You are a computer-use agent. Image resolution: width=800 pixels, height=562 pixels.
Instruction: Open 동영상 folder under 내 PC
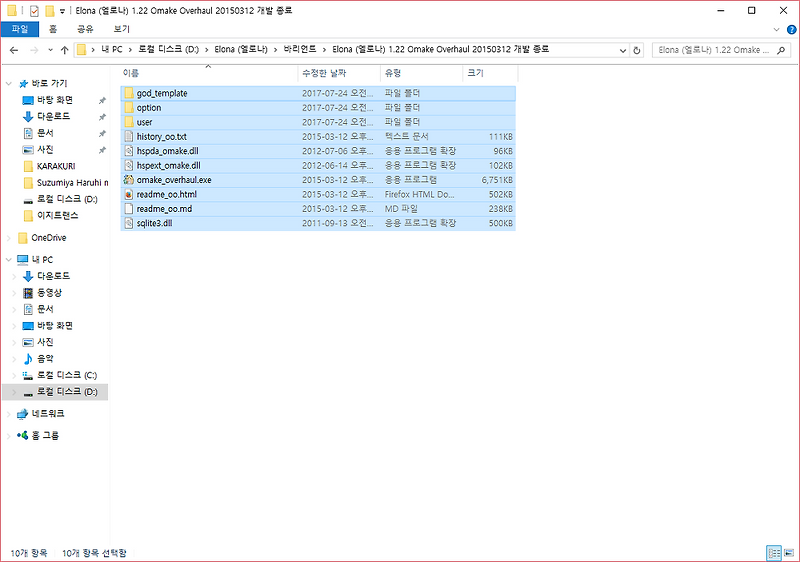tap(49, 293)
